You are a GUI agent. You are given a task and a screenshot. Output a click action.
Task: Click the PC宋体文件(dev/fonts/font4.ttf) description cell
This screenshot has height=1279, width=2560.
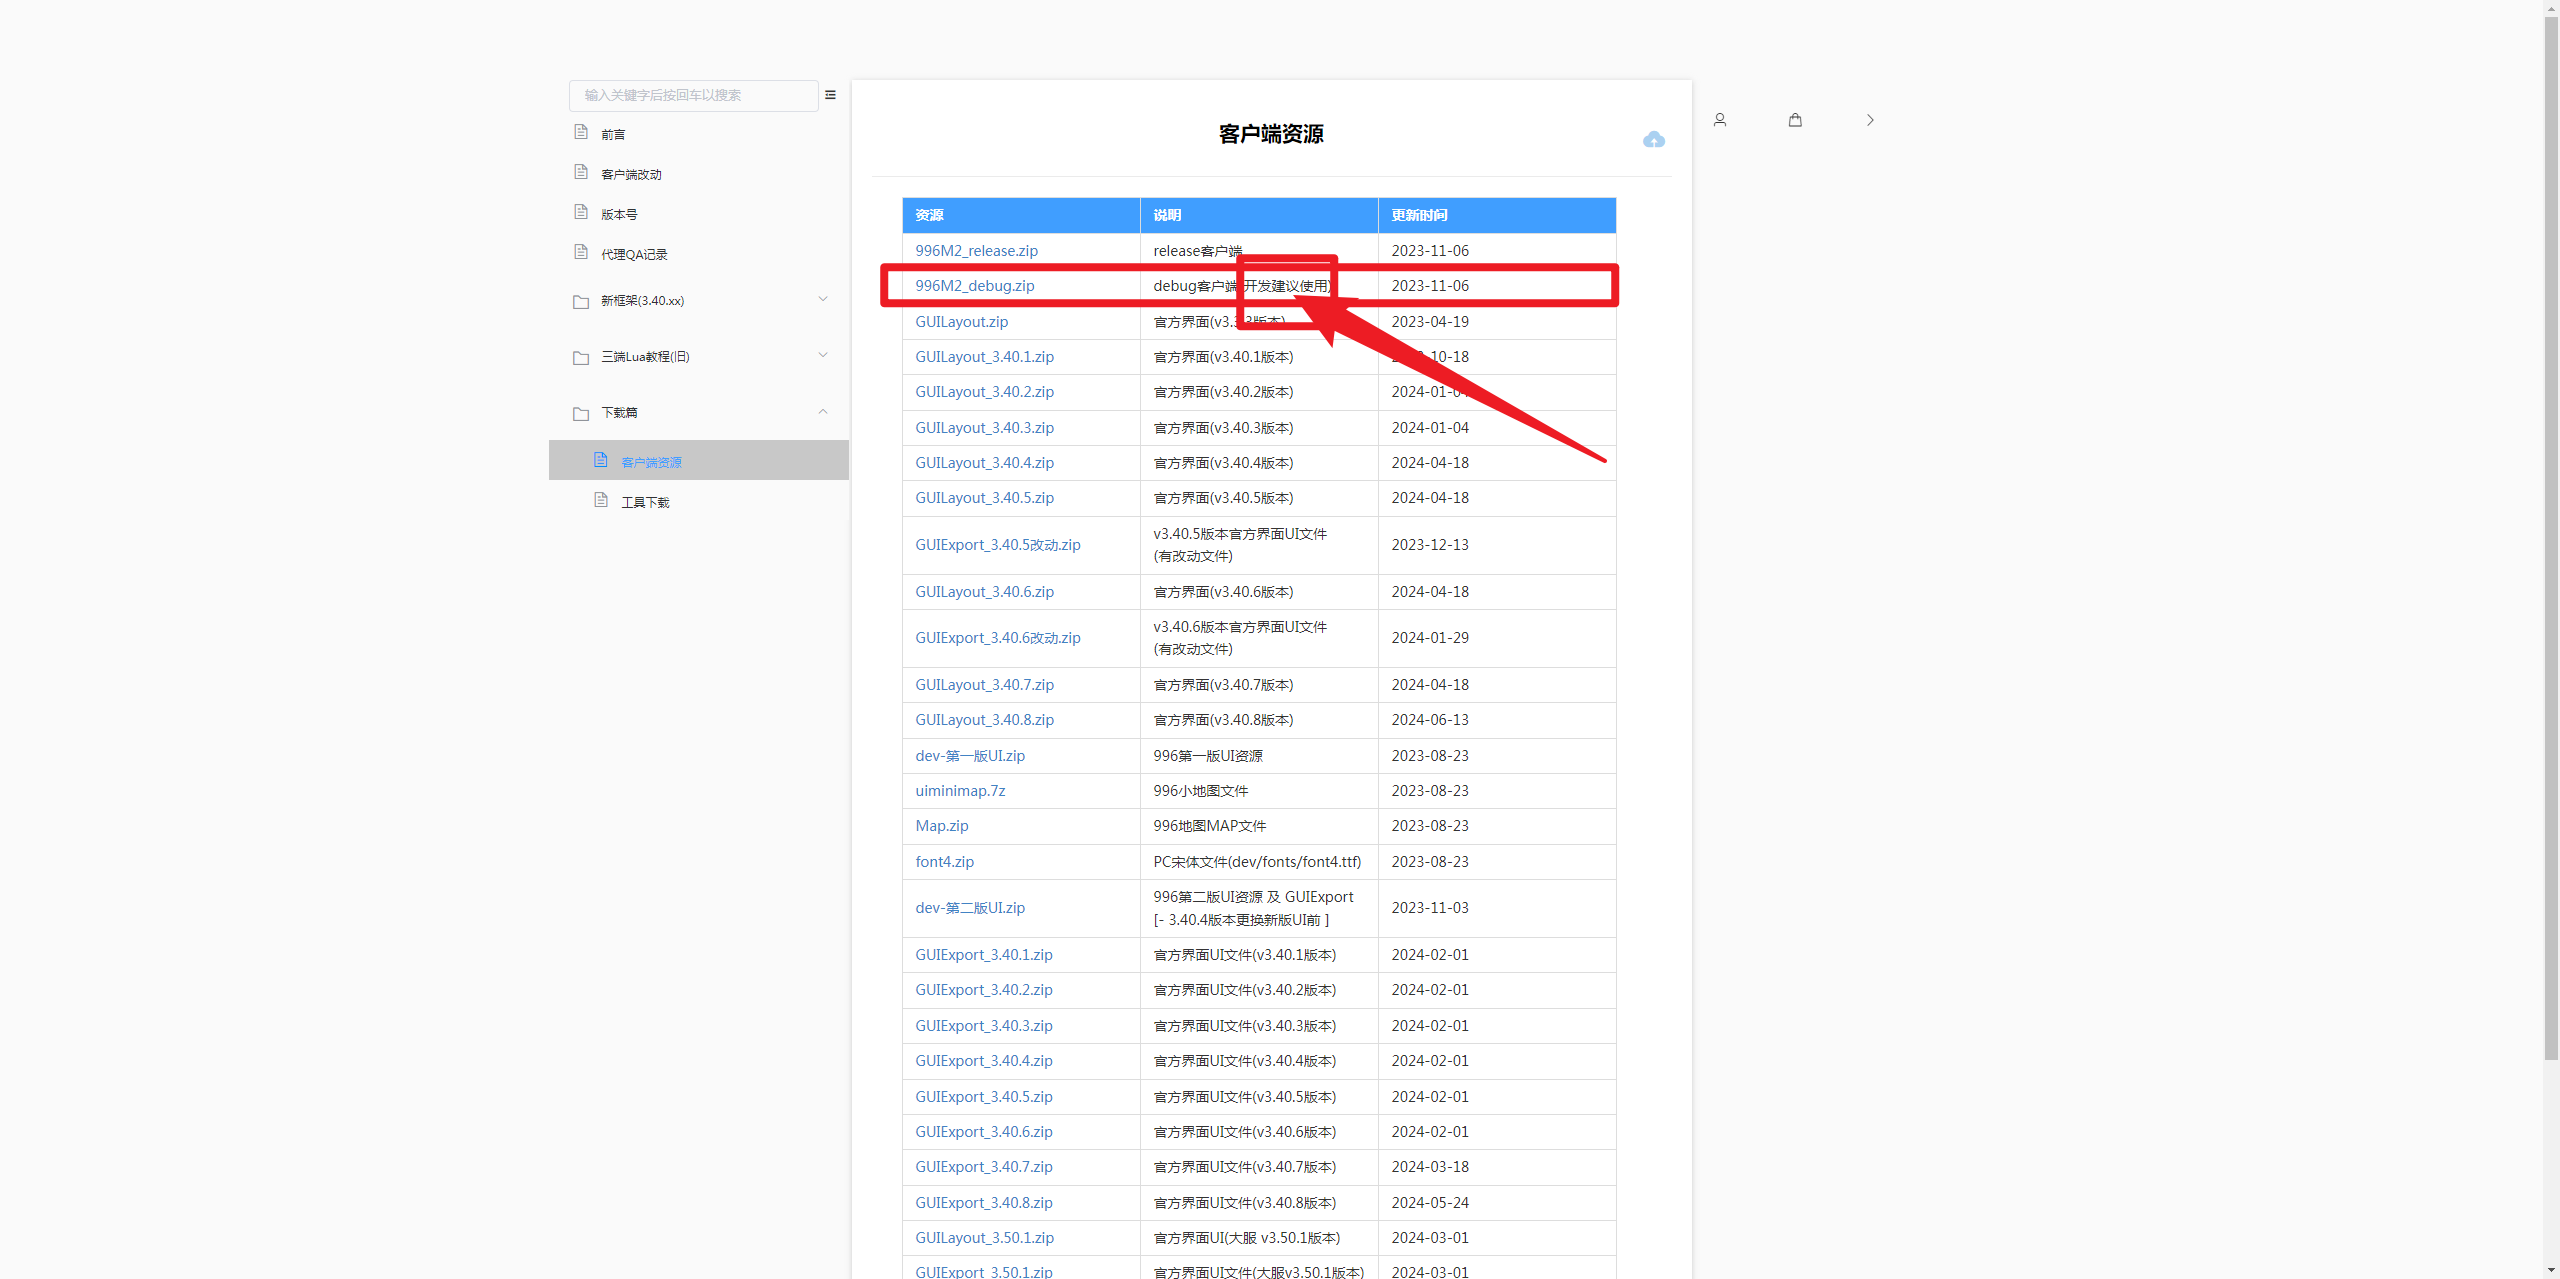point(1259,862)
